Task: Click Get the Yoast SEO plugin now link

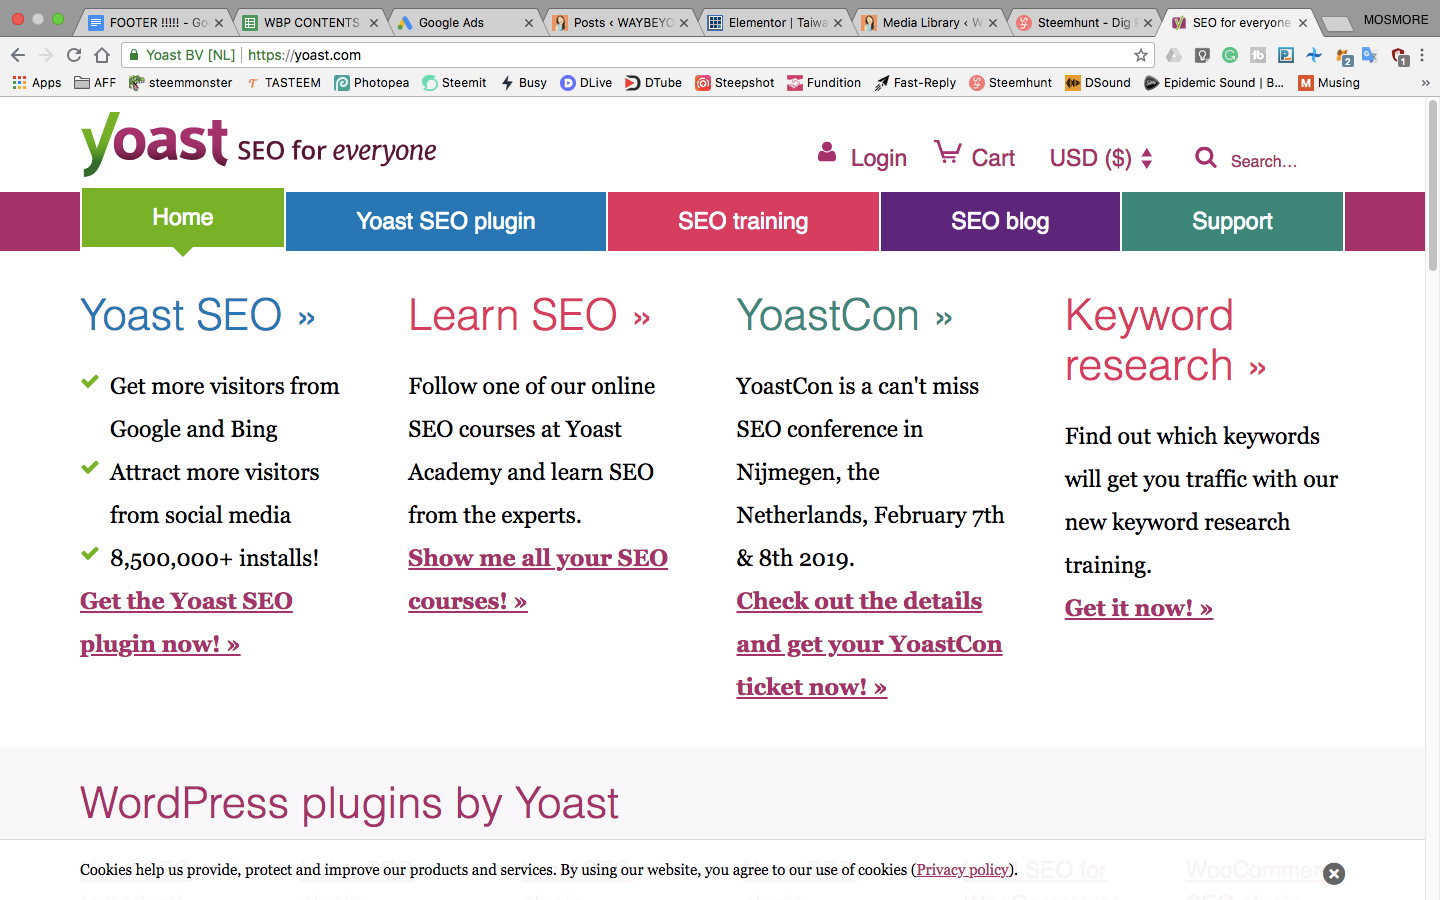Action: tap(186, 622)
